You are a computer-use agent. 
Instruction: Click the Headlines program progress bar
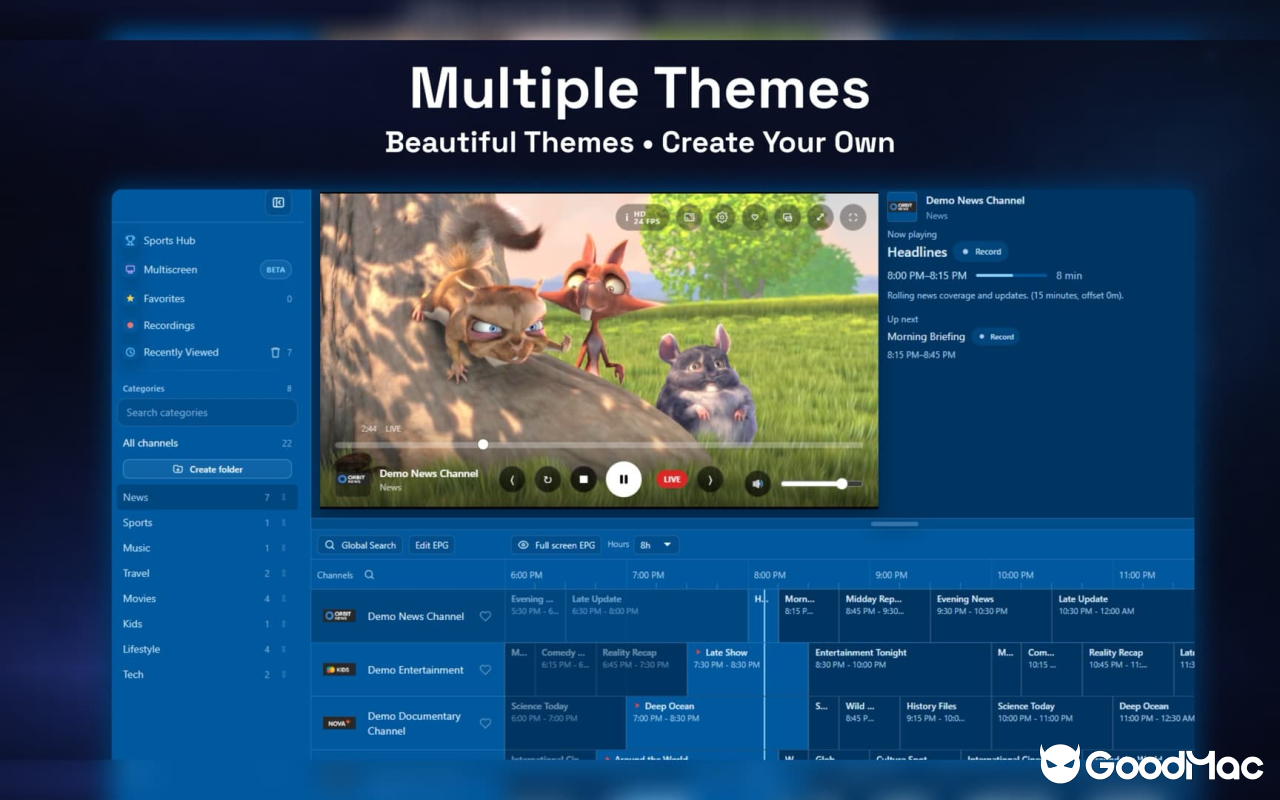[1010, 275]
